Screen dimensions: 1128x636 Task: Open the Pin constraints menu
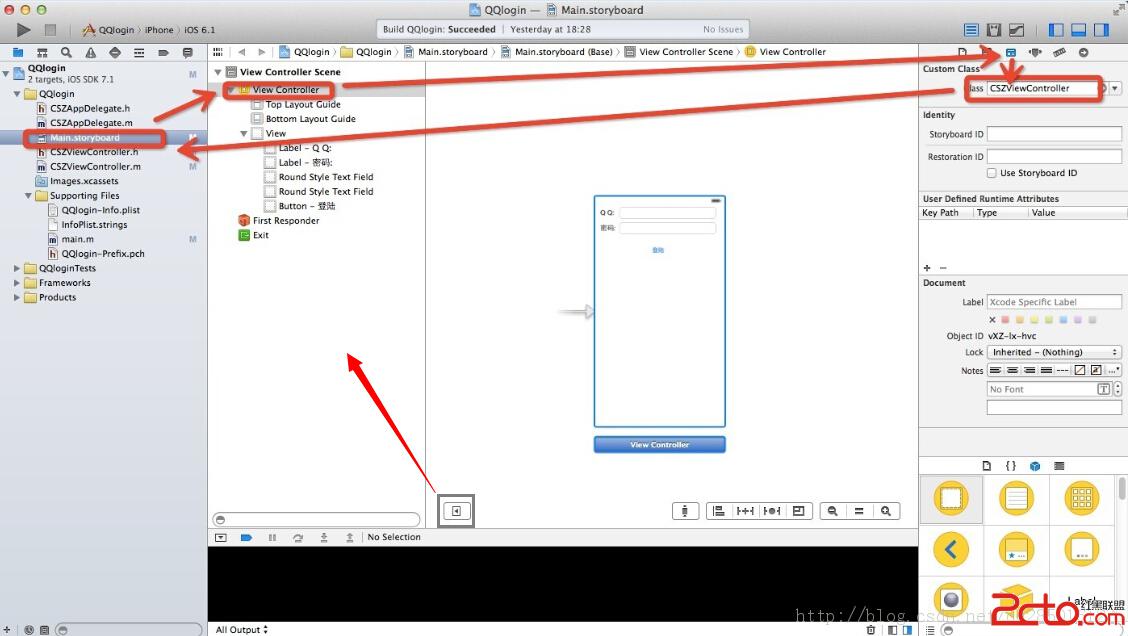point(745,511)
